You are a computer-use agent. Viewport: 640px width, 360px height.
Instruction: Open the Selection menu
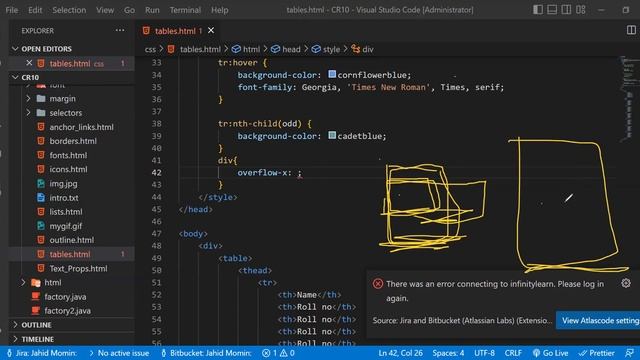pyautogui.click(x=69, y=10)
